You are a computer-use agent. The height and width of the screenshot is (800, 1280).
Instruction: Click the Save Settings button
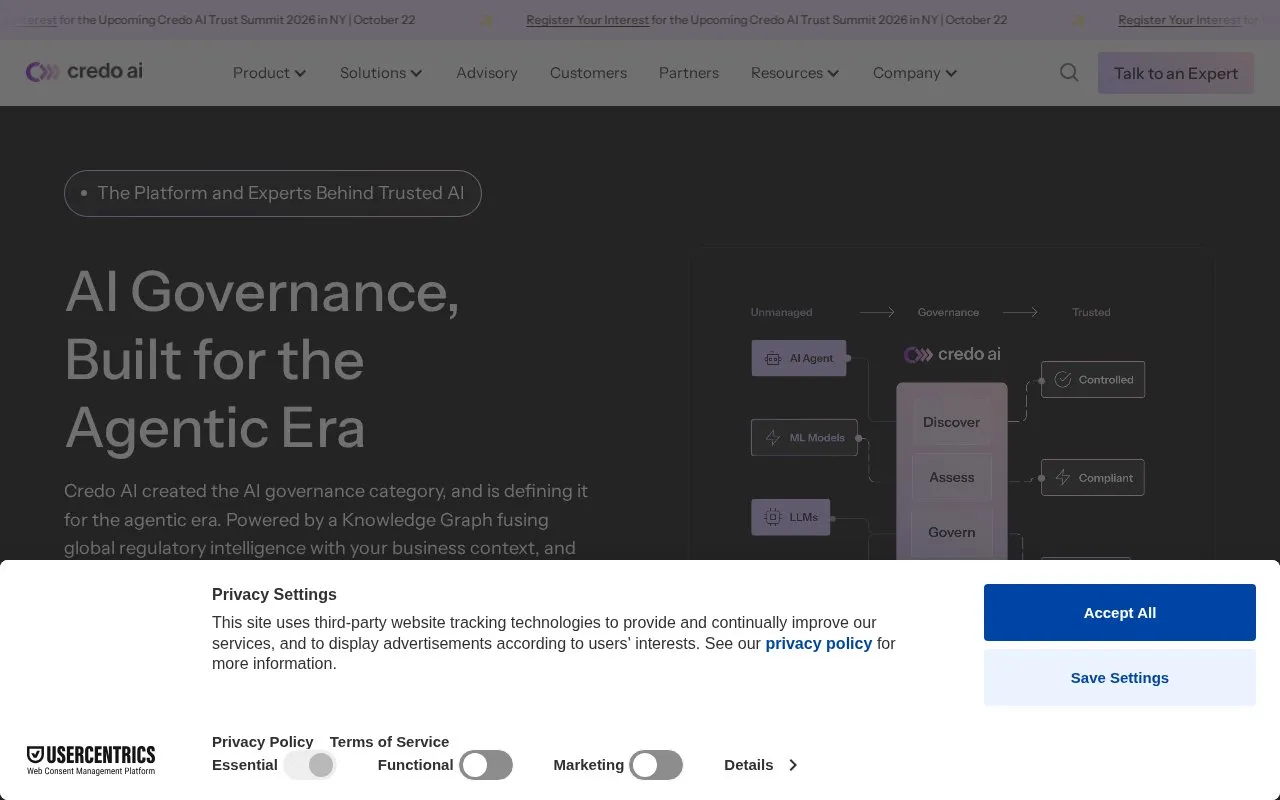click(x=1120, y=678)
